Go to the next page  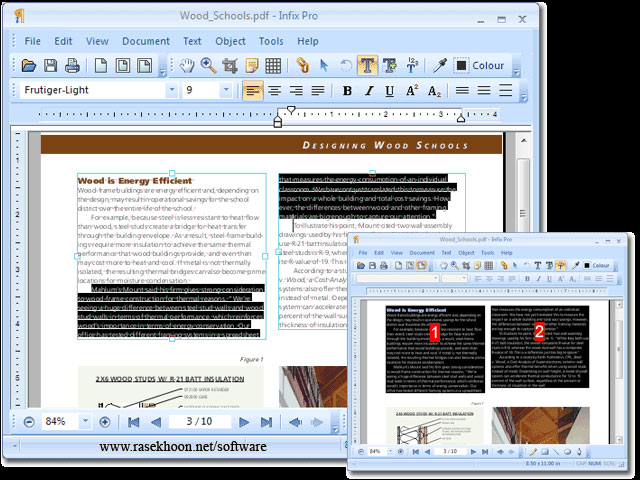[244, 422]
